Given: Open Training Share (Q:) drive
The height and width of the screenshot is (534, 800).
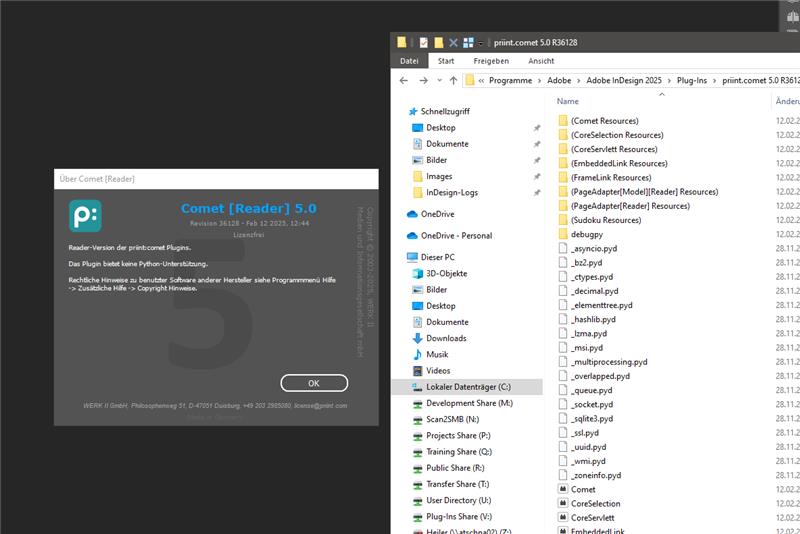Looking at the screenshot, I should tap(459, 452).
